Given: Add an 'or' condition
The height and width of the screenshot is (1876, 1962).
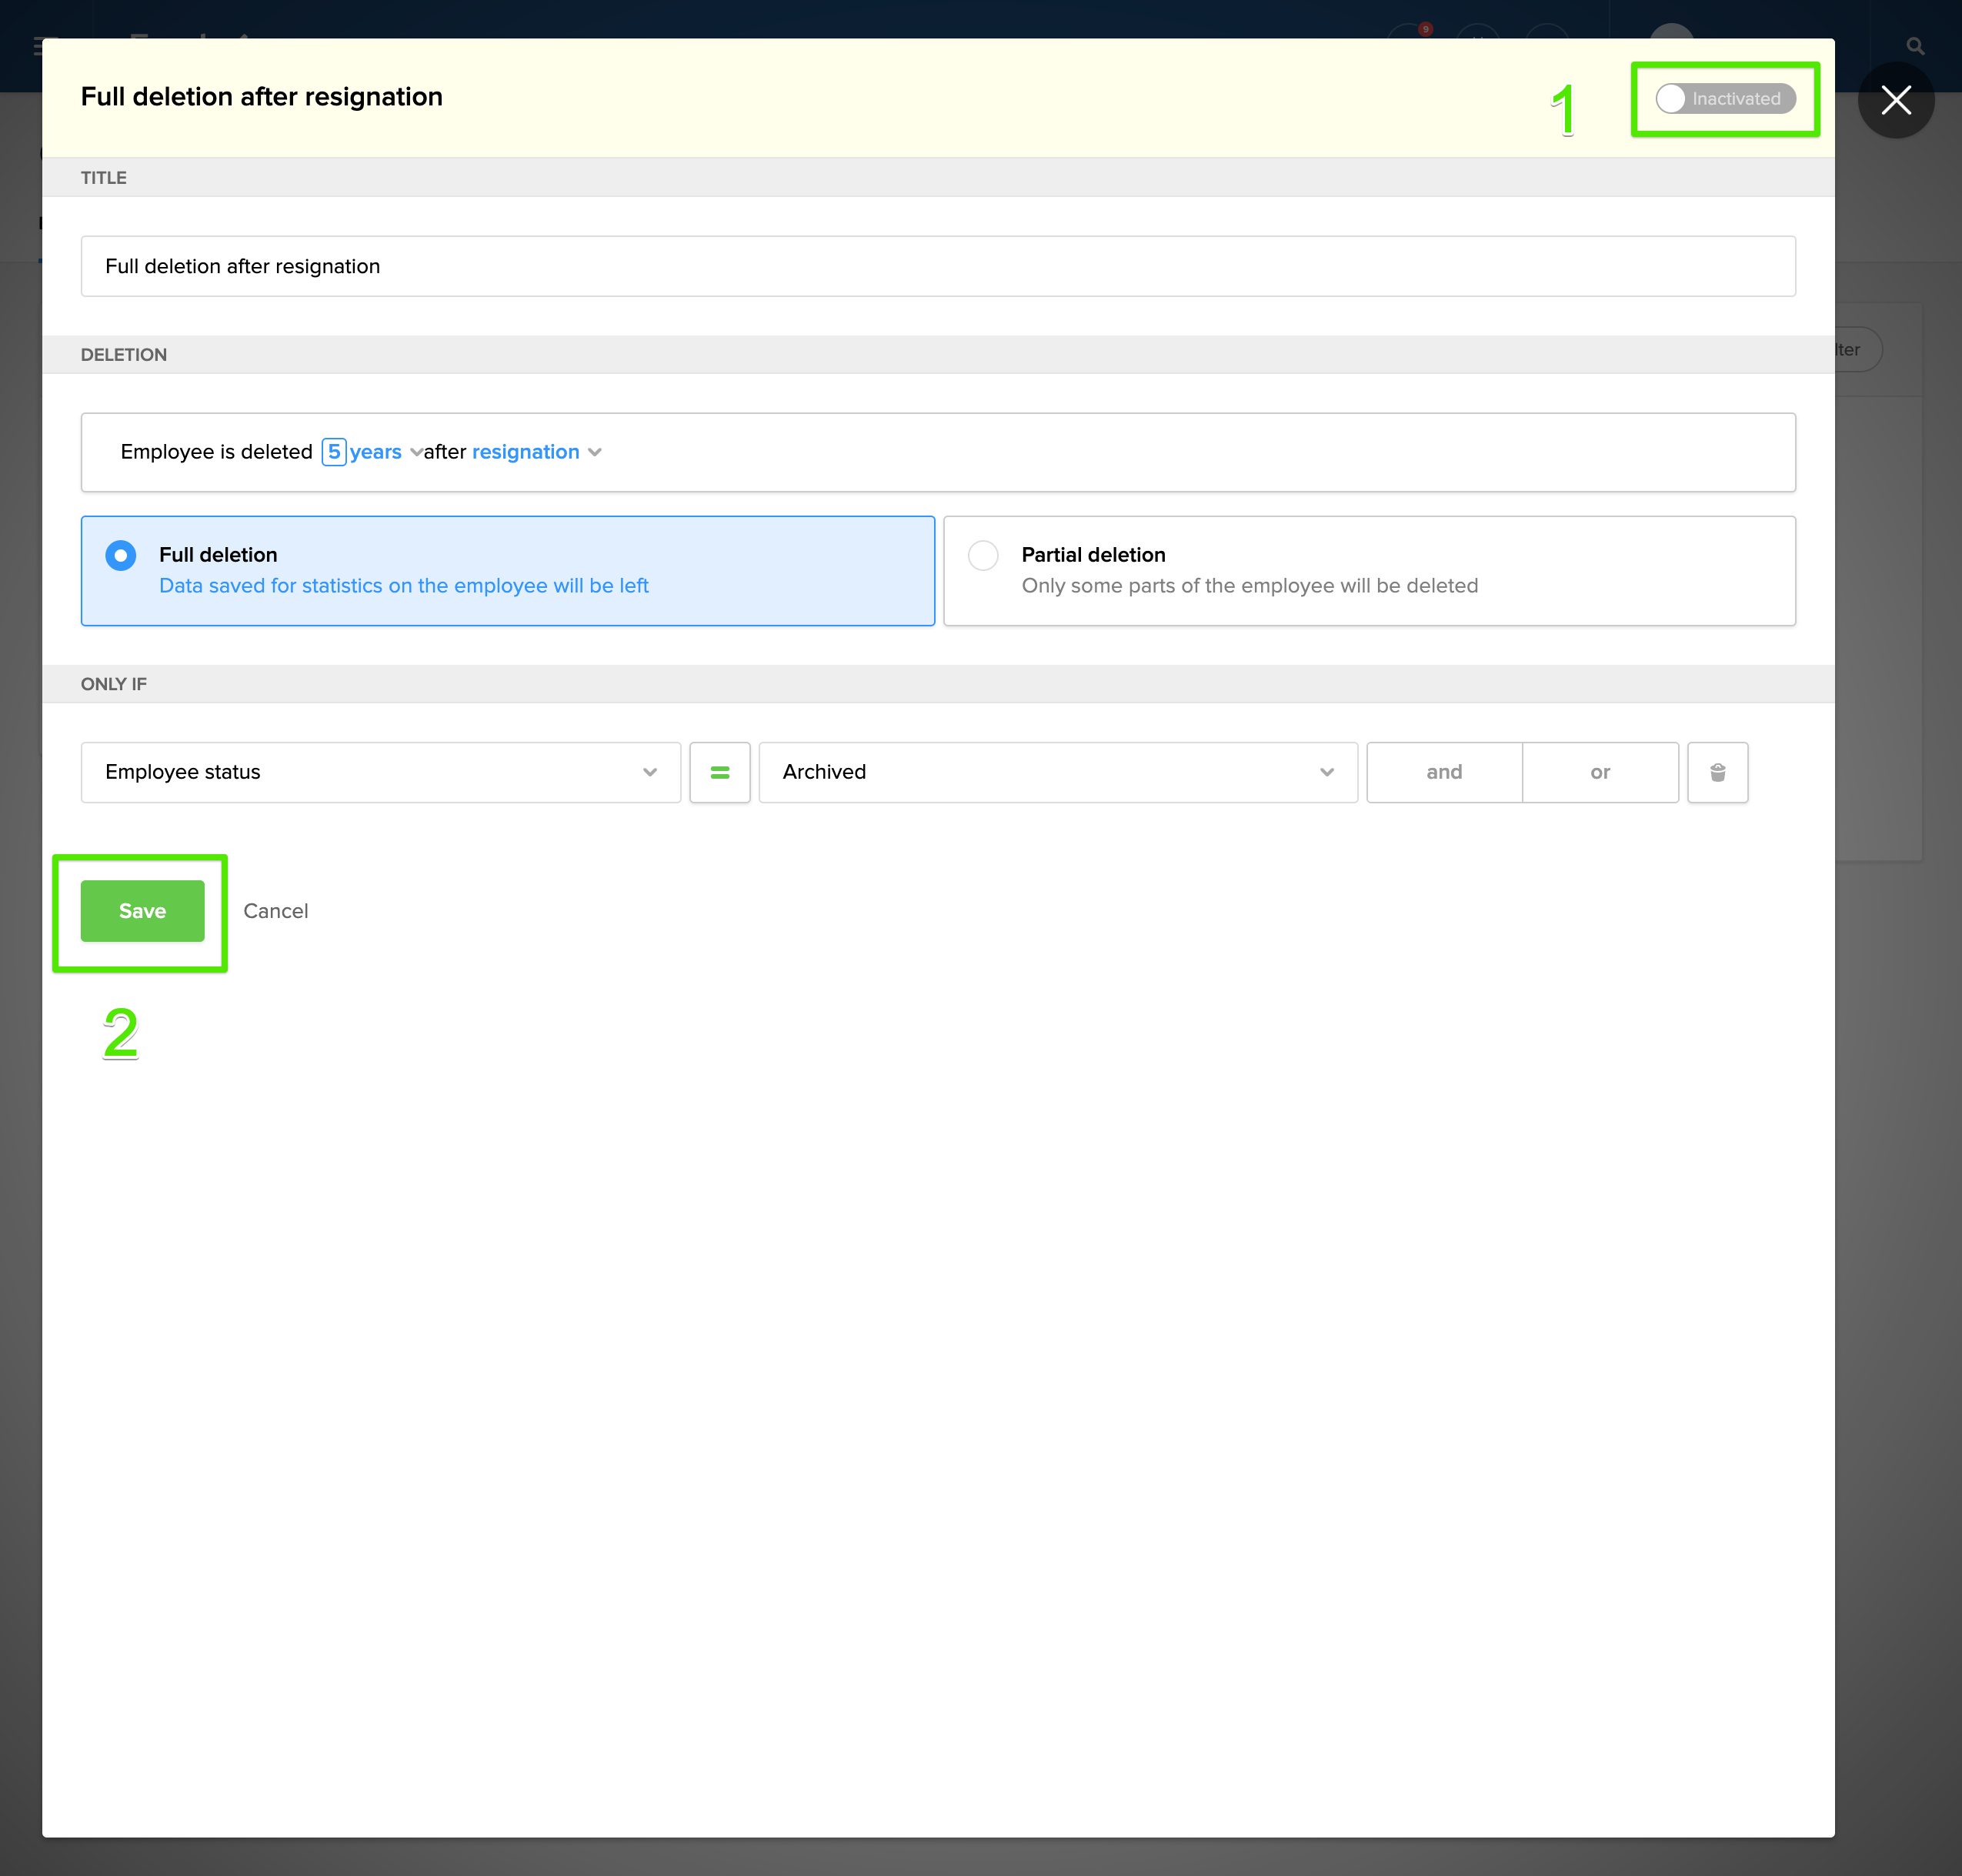Looking at the screenshot, I should pos(1599,772).
